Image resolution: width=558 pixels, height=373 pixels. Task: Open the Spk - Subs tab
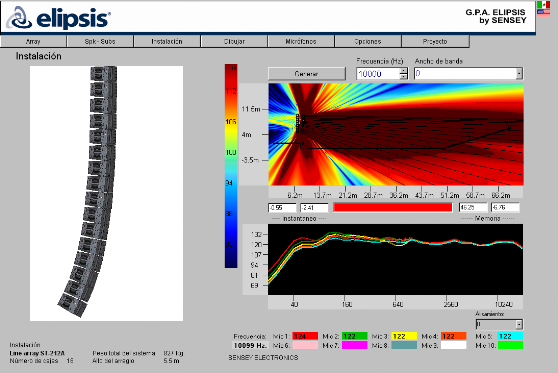100,41
